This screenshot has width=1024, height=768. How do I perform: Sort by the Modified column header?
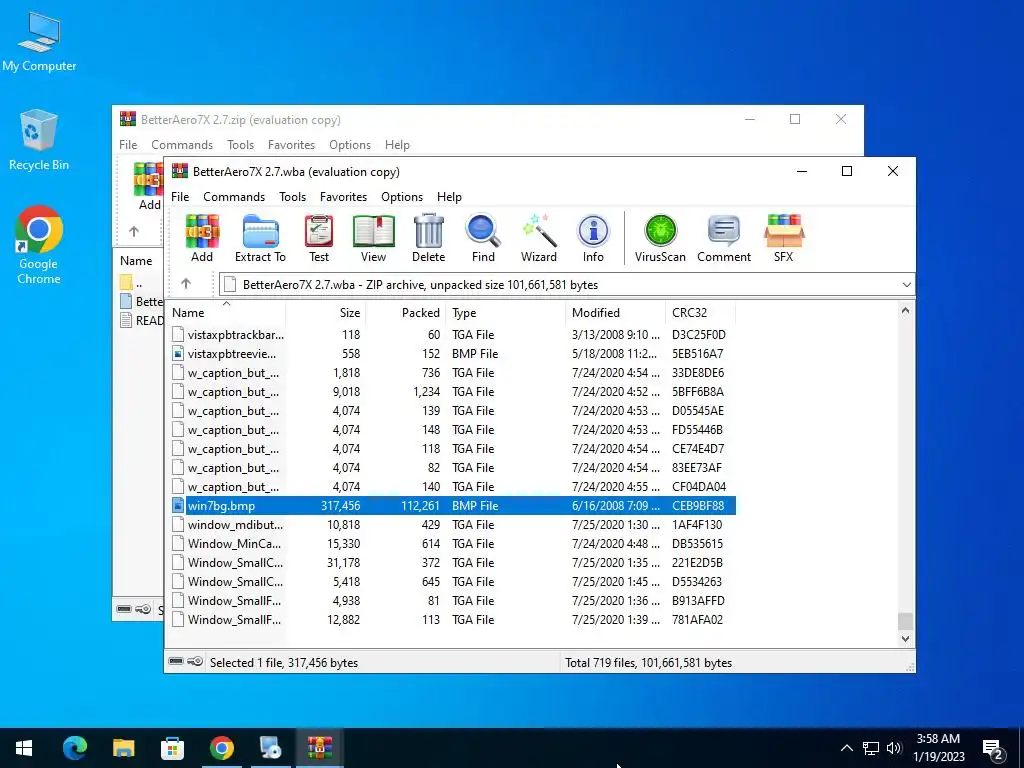pos(615,313)
